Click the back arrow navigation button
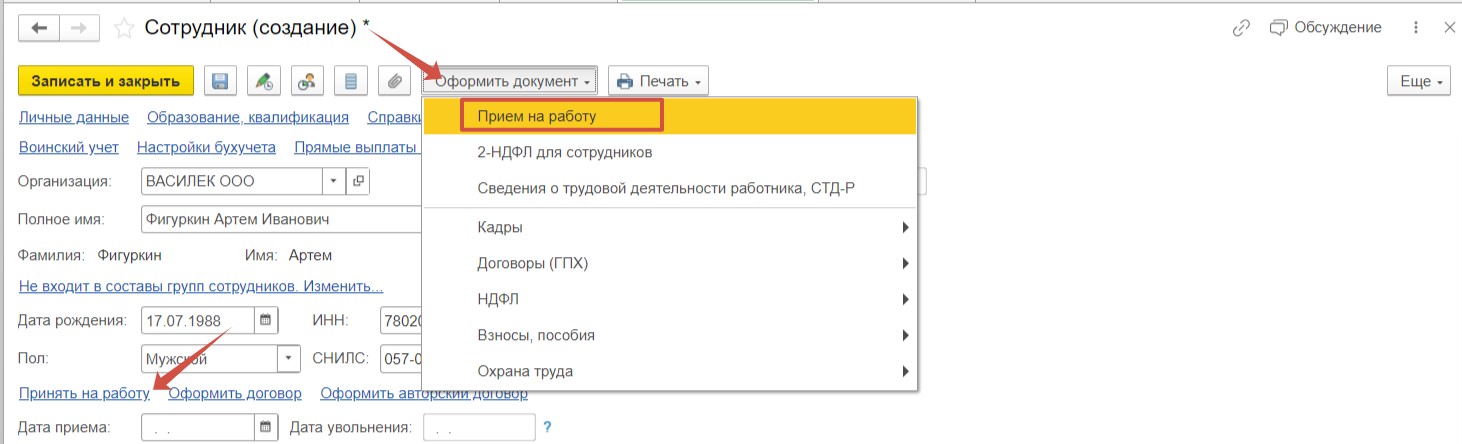 40,28
